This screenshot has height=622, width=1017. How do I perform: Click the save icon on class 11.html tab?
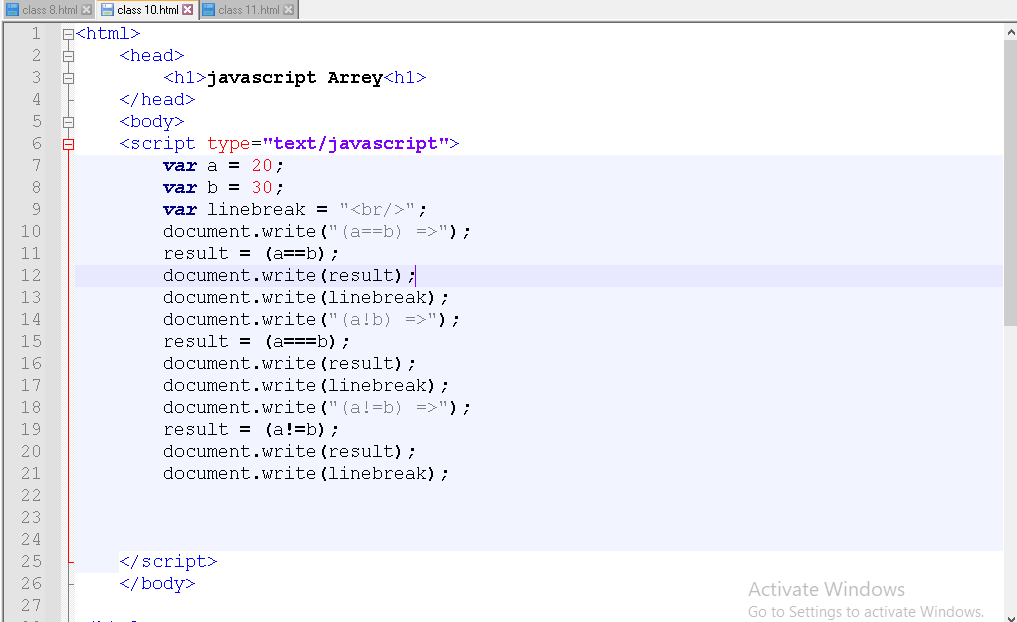[208, 10]
